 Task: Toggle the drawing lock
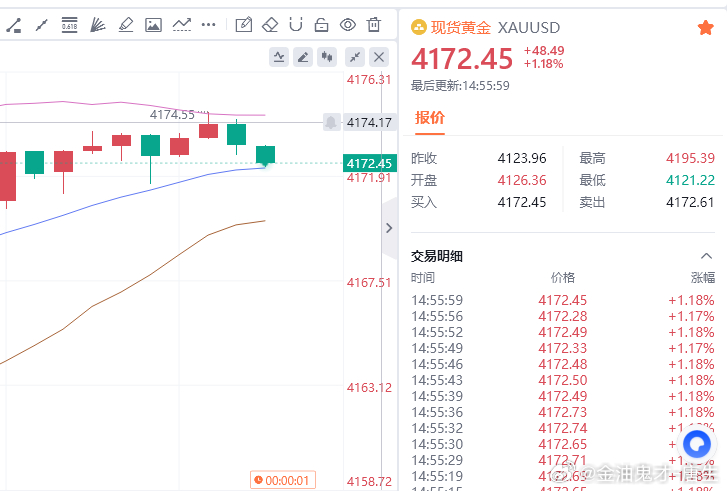pos(321,25)
